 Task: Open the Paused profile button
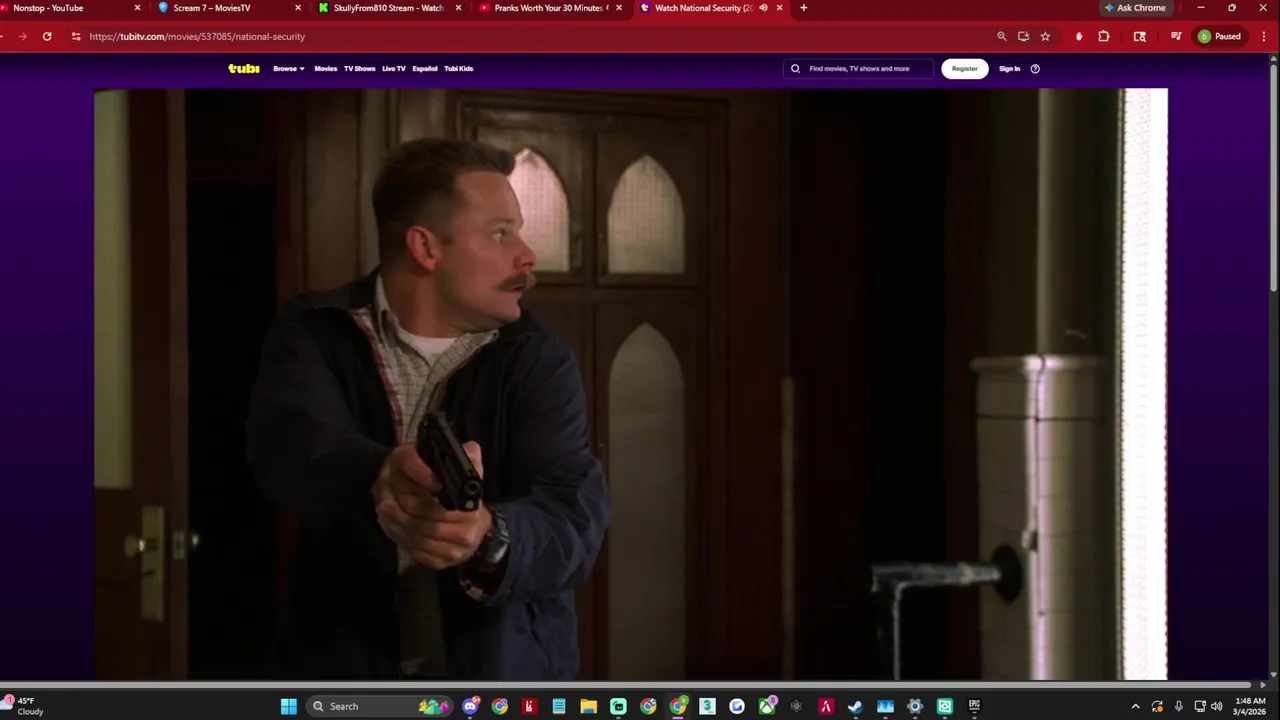[x=1221, y=36]
